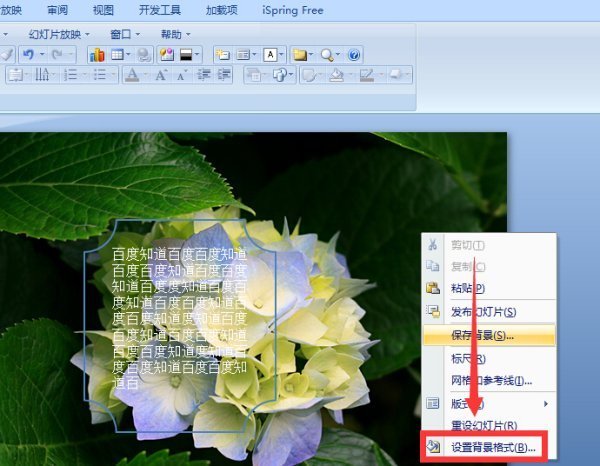Expand the Undo history dropdown arrow
Screen dimensions: 600x466
coord(42,55)
